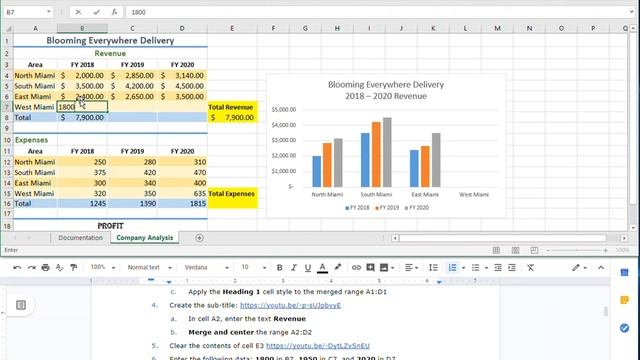
Task: Open the editing mode pencil dropdown
Action: (579, 268)
